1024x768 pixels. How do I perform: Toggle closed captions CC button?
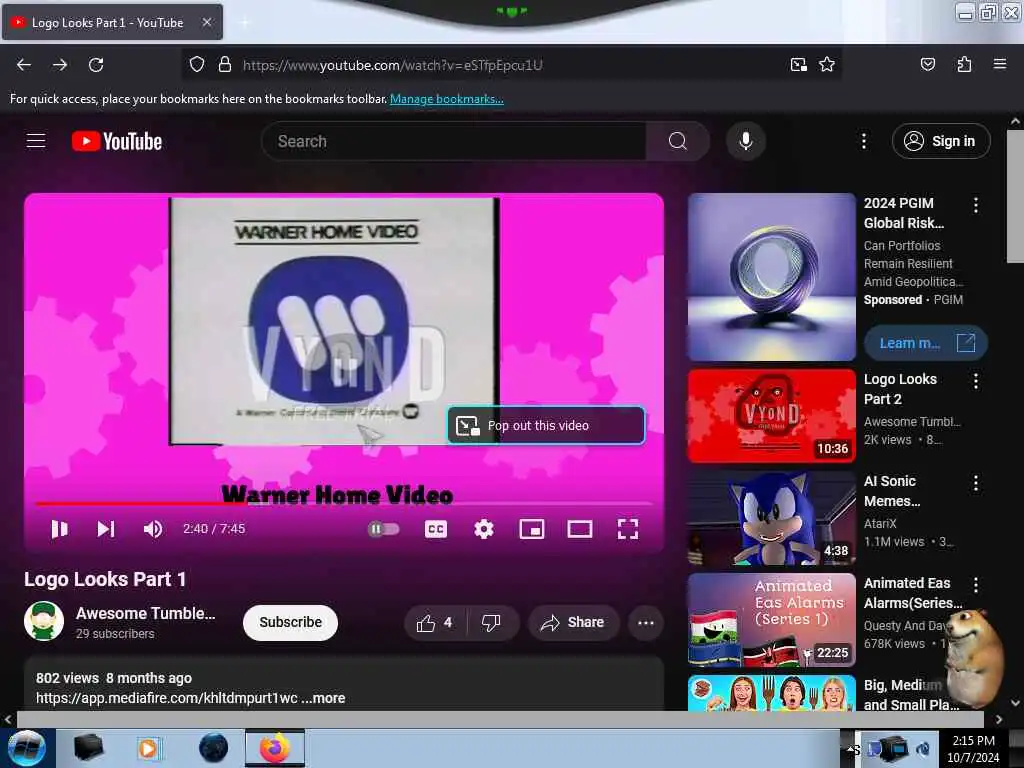pyautogui.click(x=436, y=529)
